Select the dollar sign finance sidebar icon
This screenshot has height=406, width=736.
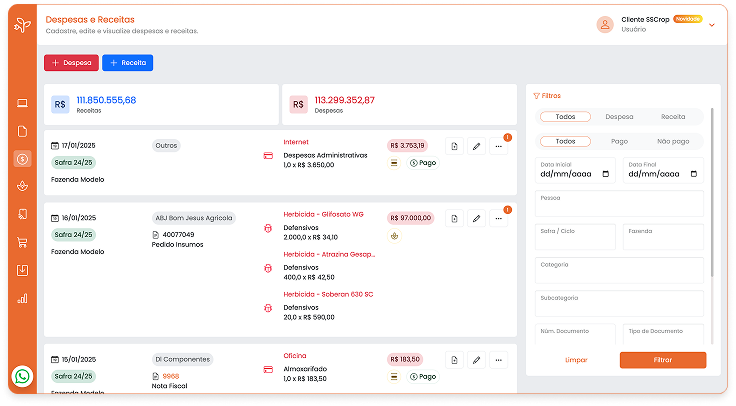coord(22,158)
